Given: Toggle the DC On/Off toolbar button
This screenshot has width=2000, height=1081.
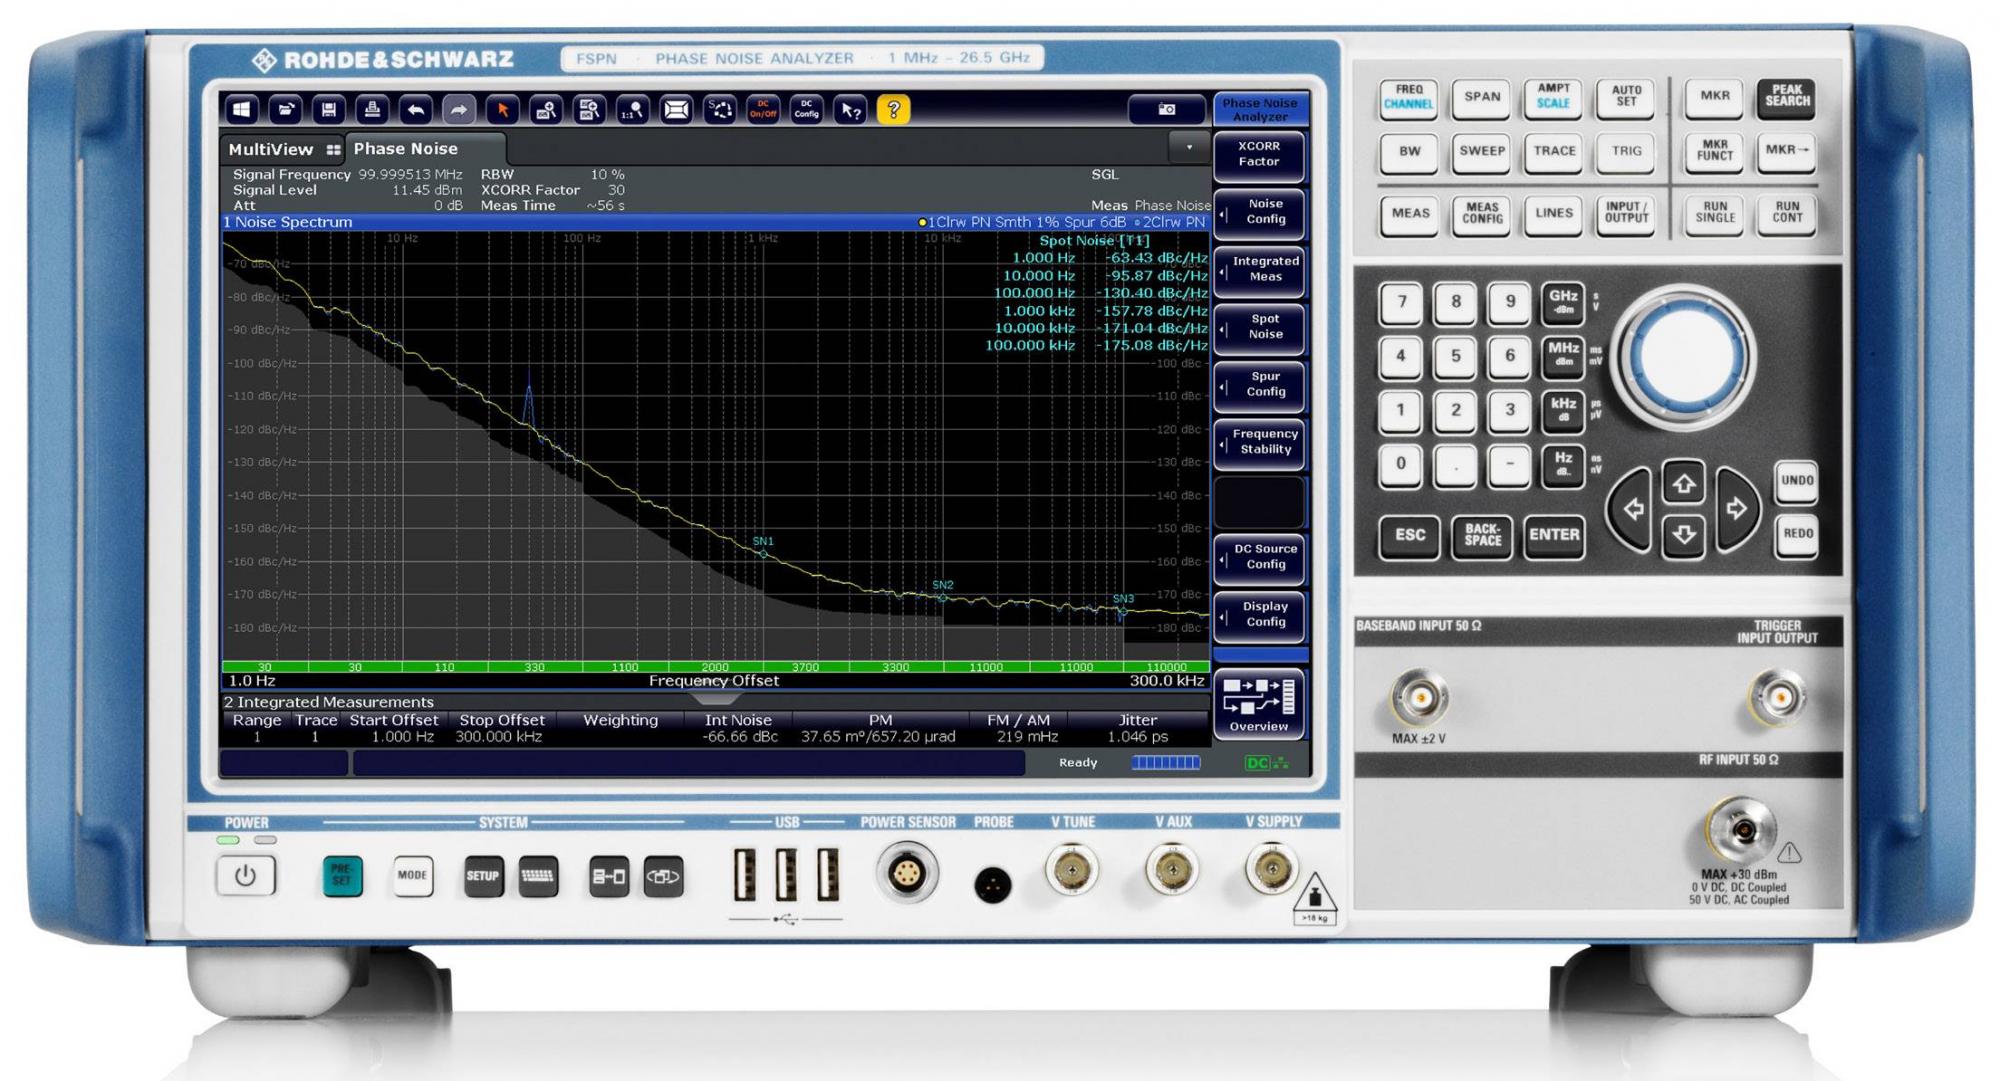Looking at the screenshot, I should (763, 110).
